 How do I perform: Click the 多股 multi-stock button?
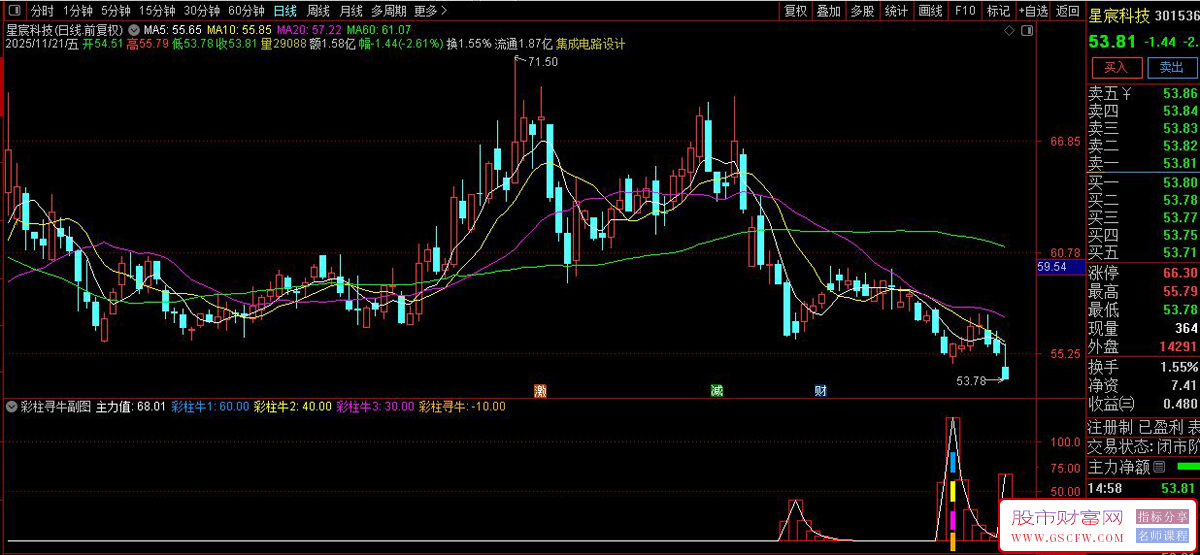[x=862, y=11]
